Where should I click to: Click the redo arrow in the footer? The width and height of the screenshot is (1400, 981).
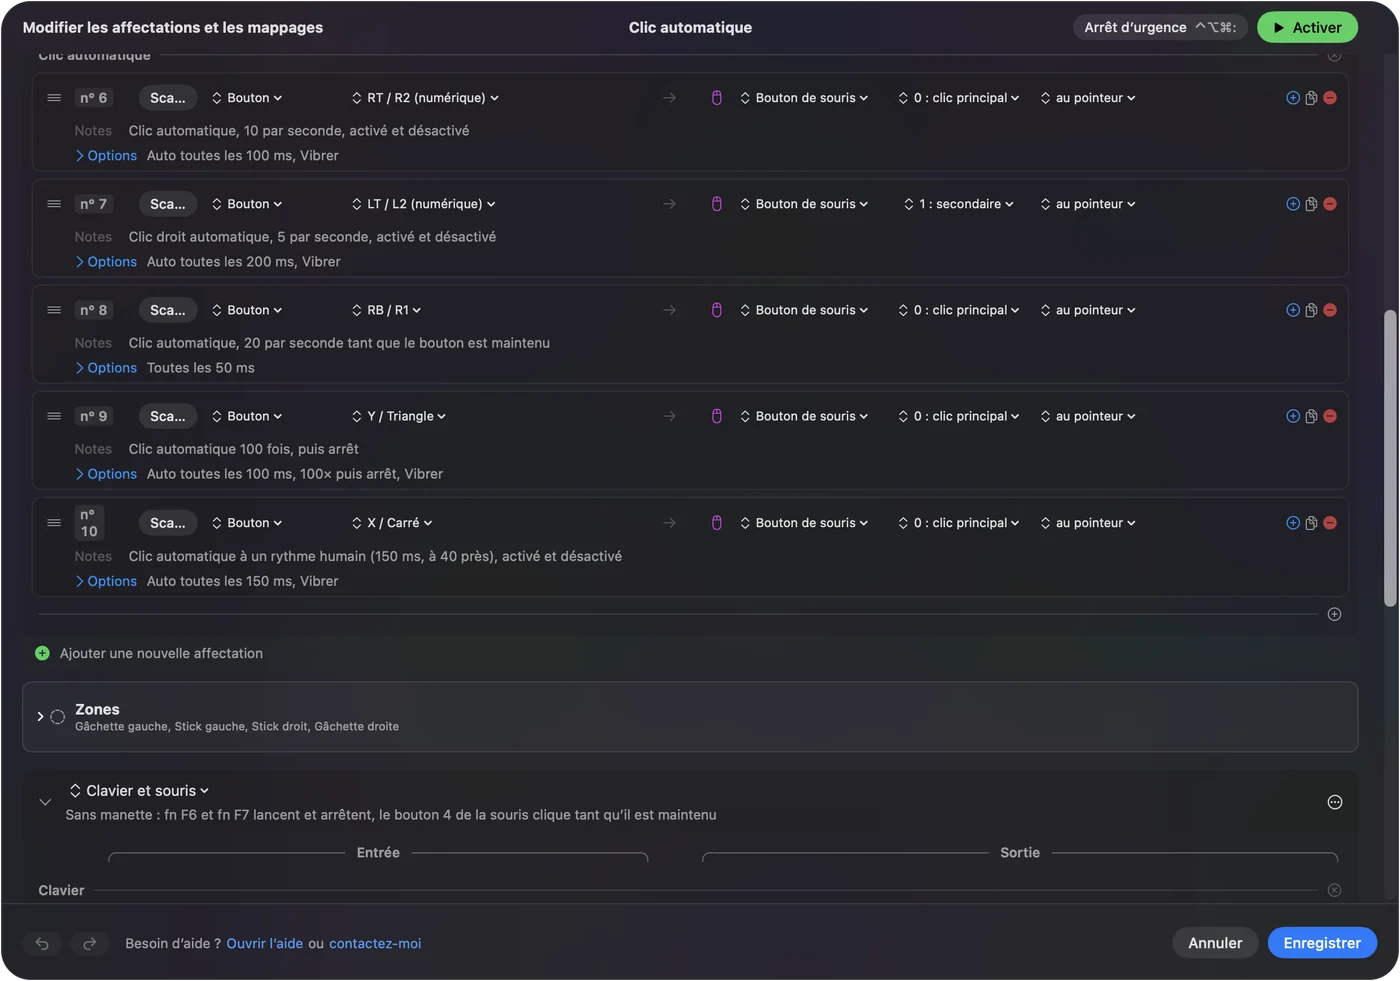(89, 943)
